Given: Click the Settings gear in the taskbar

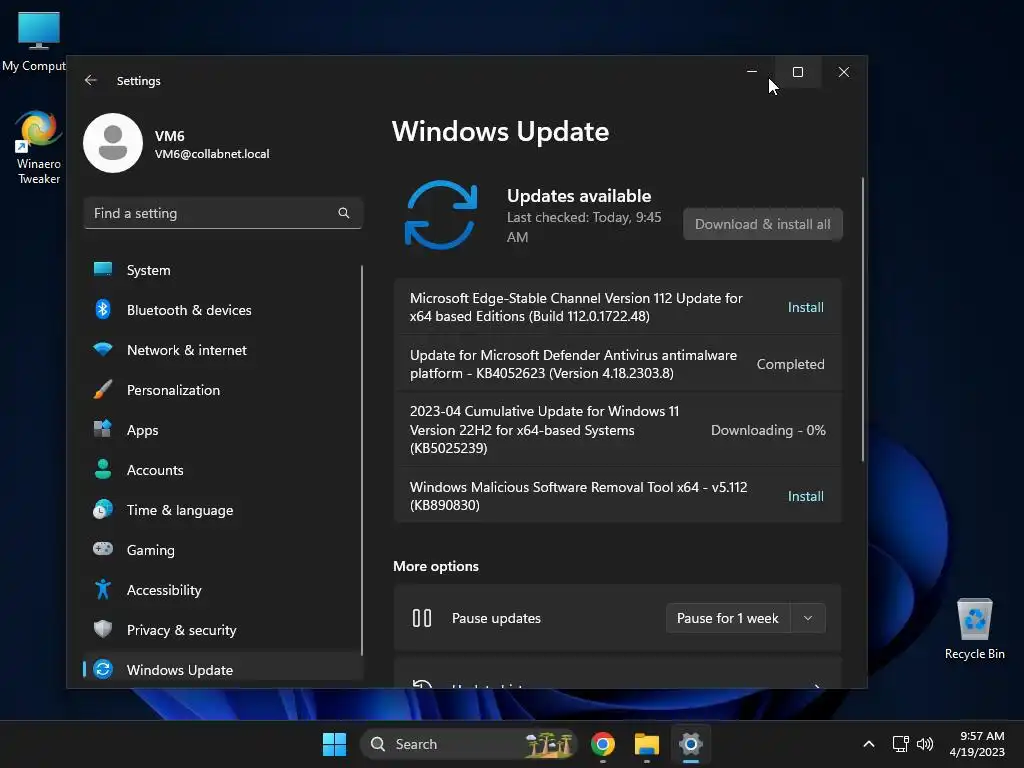Looking at the screenshot, I should click(690, 744).
